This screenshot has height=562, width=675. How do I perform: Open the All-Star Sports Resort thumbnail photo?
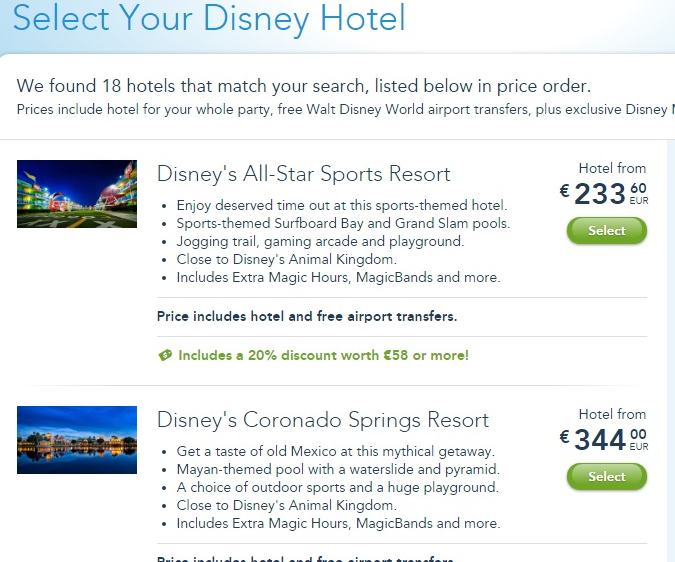point(77,194)
